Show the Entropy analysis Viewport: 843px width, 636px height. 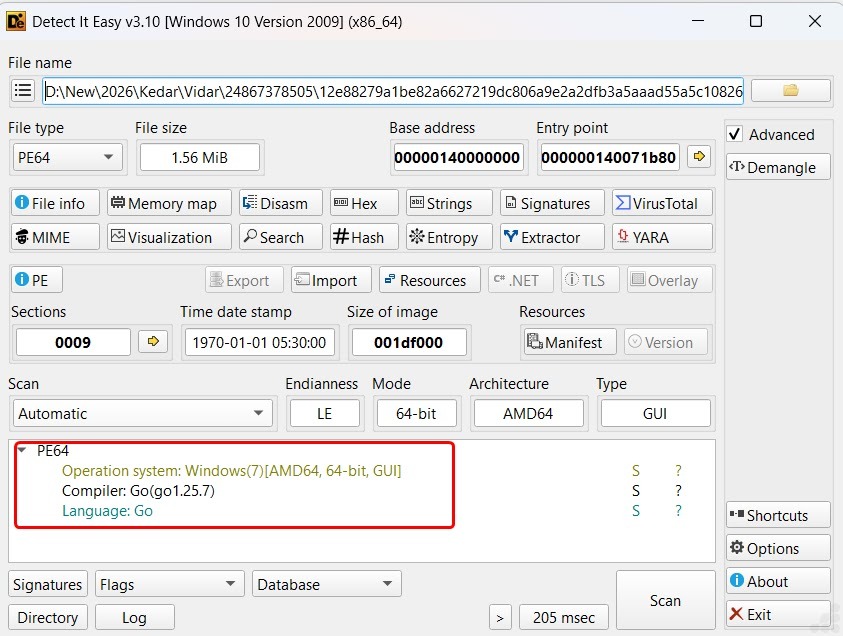(x=443, y=237)
